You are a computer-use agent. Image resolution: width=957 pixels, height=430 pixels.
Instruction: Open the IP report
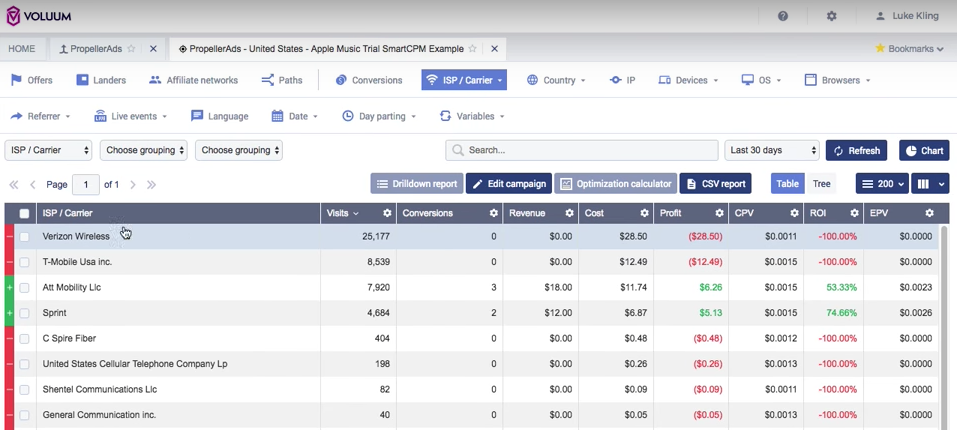[x=623, y=80]
